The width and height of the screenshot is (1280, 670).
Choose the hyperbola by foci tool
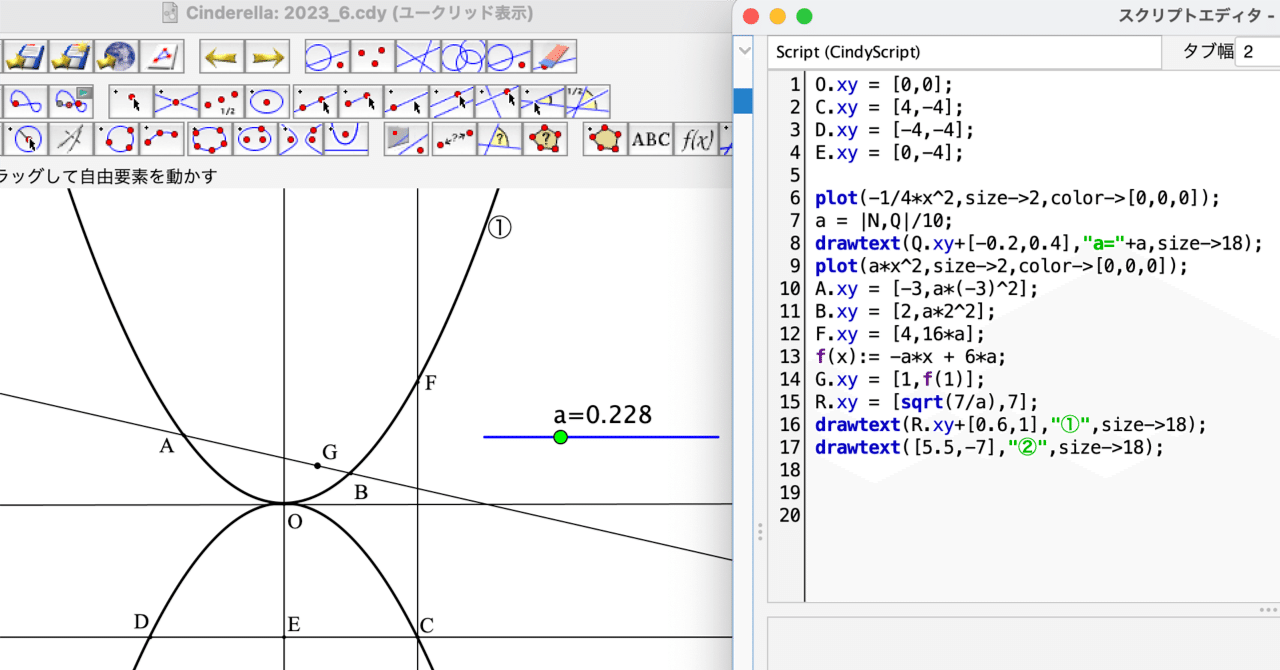[x=301, y=138]
